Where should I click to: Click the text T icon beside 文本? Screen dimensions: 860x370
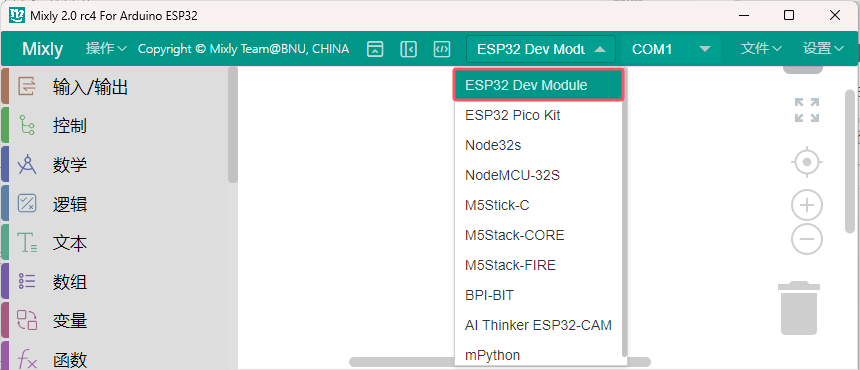click(x=27, y=243)
